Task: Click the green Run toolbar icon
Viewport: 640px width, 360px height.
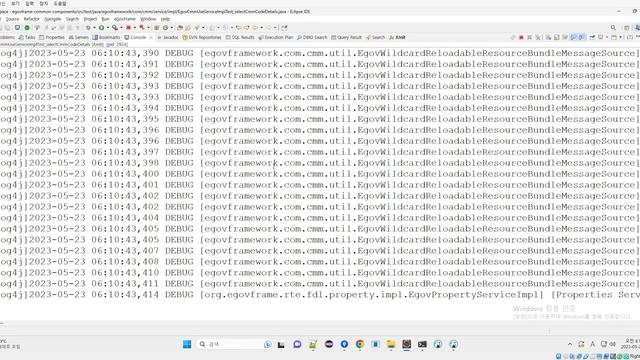Action: [x=101, y=28]
